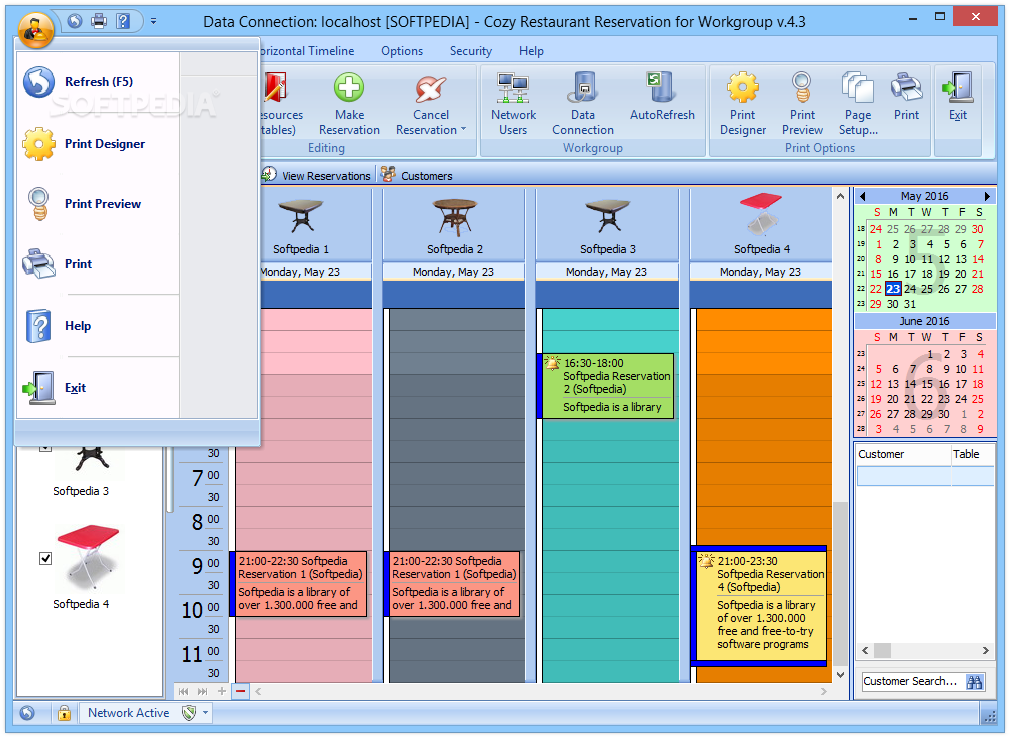Uncheck the Softpedia 4 table checkbox
Image resolution: width=1010 pixels, height=738 pixels.
[x=45, y=558]
